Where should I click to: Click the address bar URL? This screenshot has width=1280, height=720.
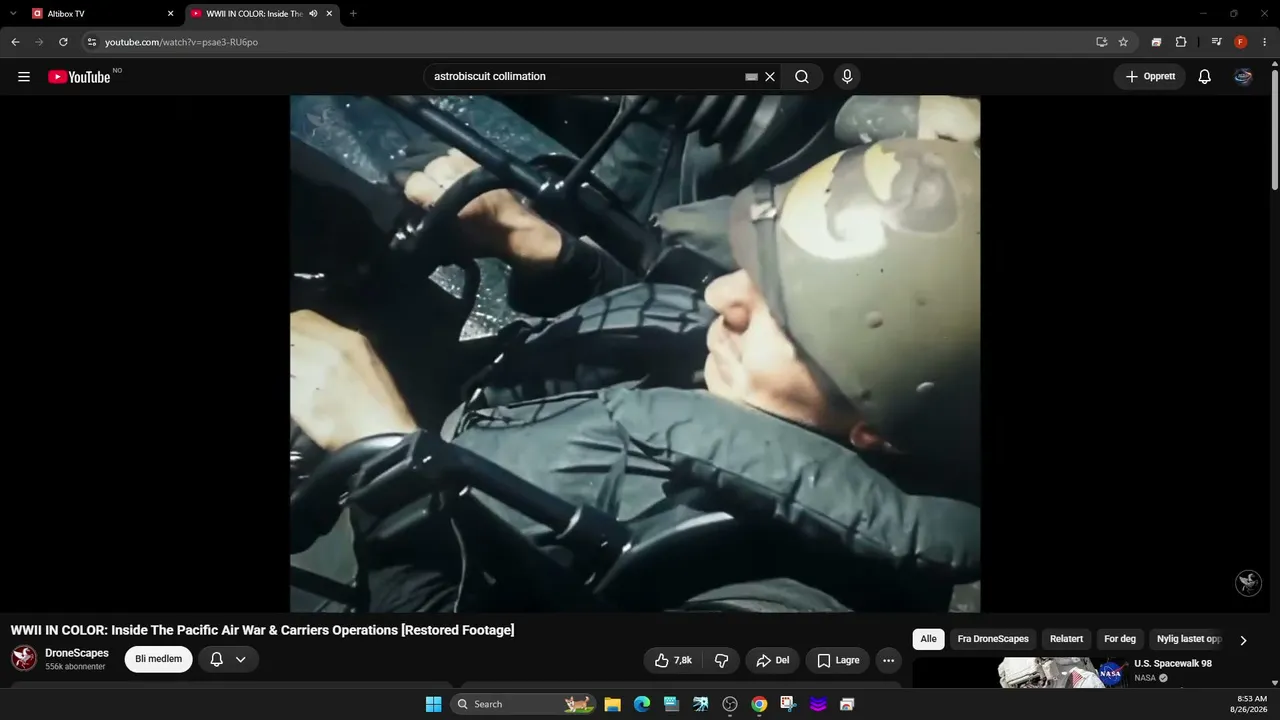pos(181,42)
